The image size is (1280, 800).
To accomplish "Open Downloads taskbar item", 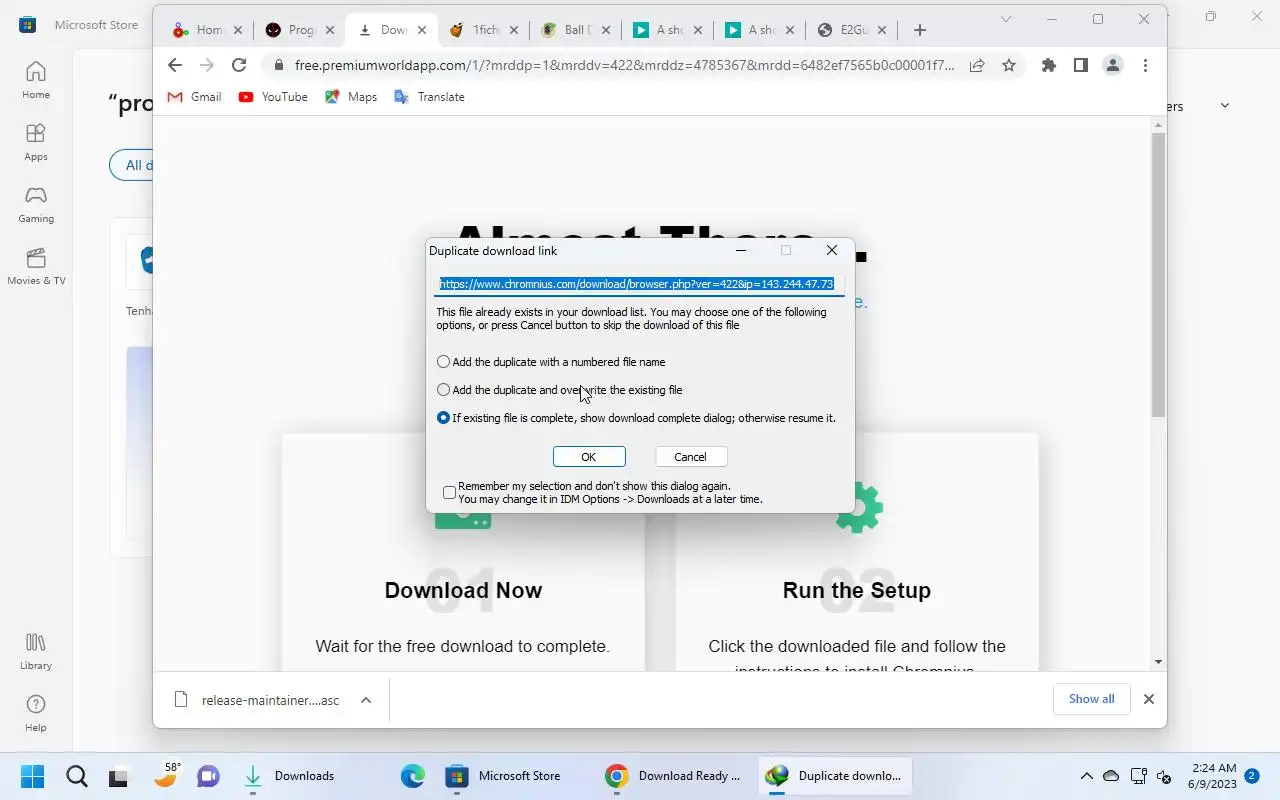I will (290, 776).
